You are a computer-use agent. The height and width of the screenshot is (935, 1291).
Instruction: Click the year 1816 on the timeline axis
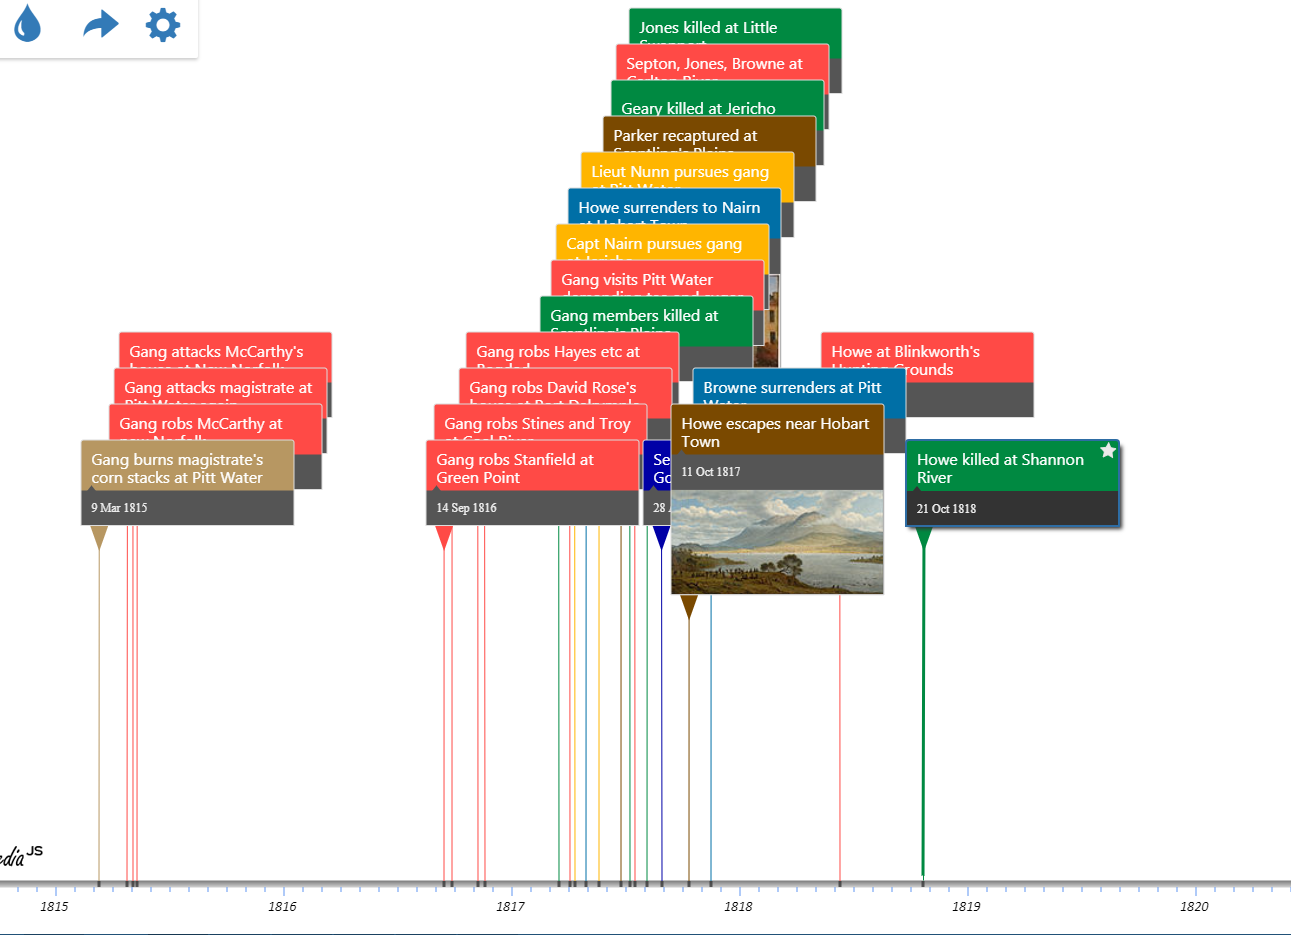(282, 907)
